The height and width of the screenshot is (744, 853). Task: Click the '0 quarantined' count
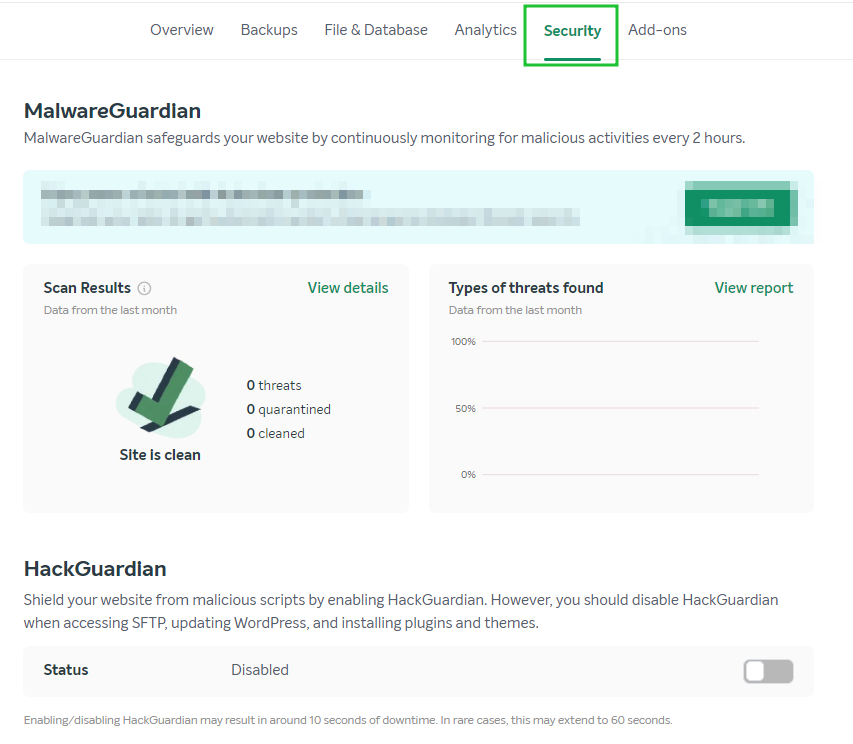[288, 410]
